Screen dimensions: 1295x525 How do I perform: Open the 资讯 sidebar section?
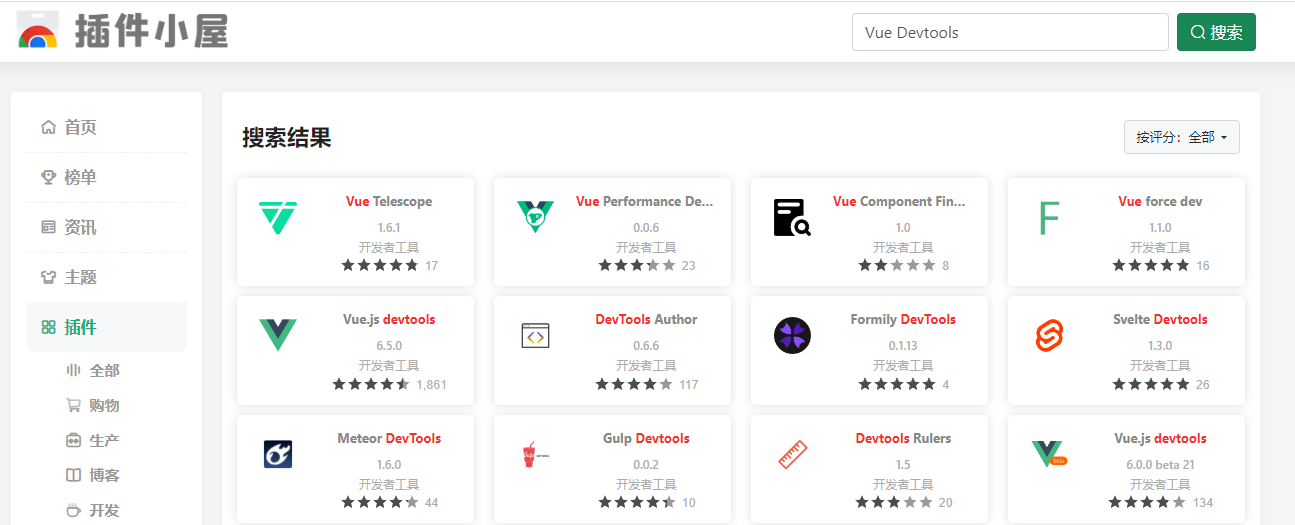tap(106, 227)
